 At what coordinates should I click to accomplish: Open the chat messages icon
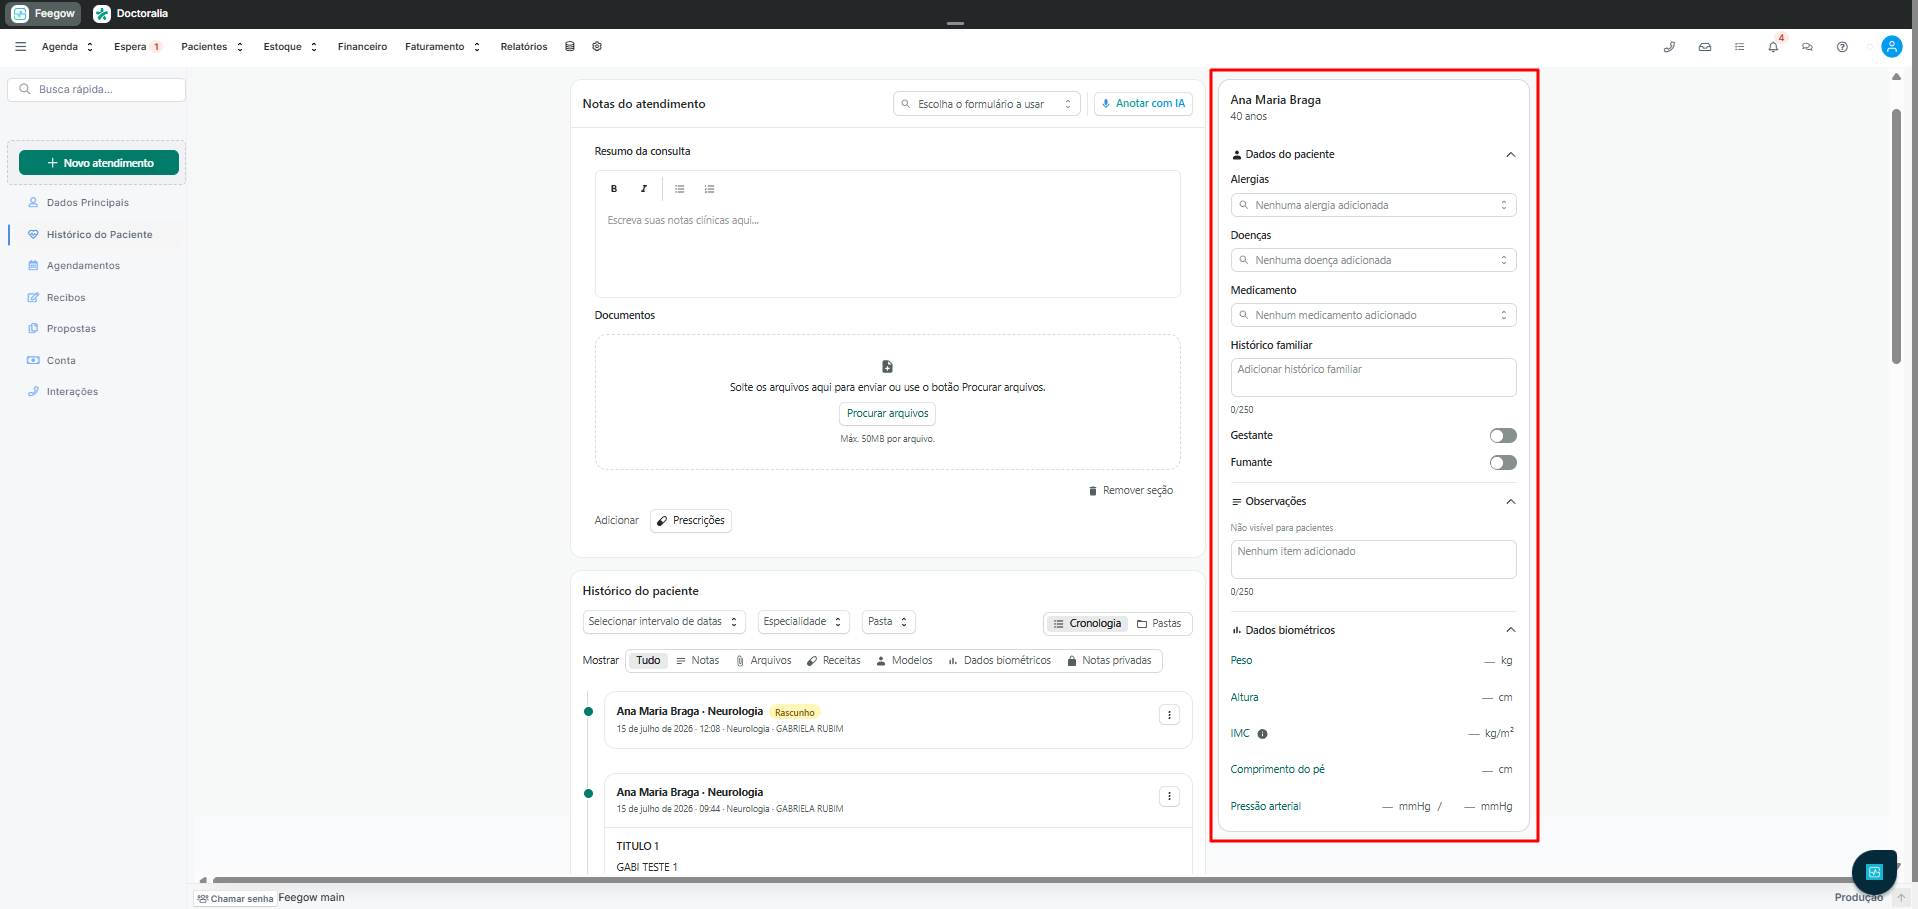(x=1807, y=47)
